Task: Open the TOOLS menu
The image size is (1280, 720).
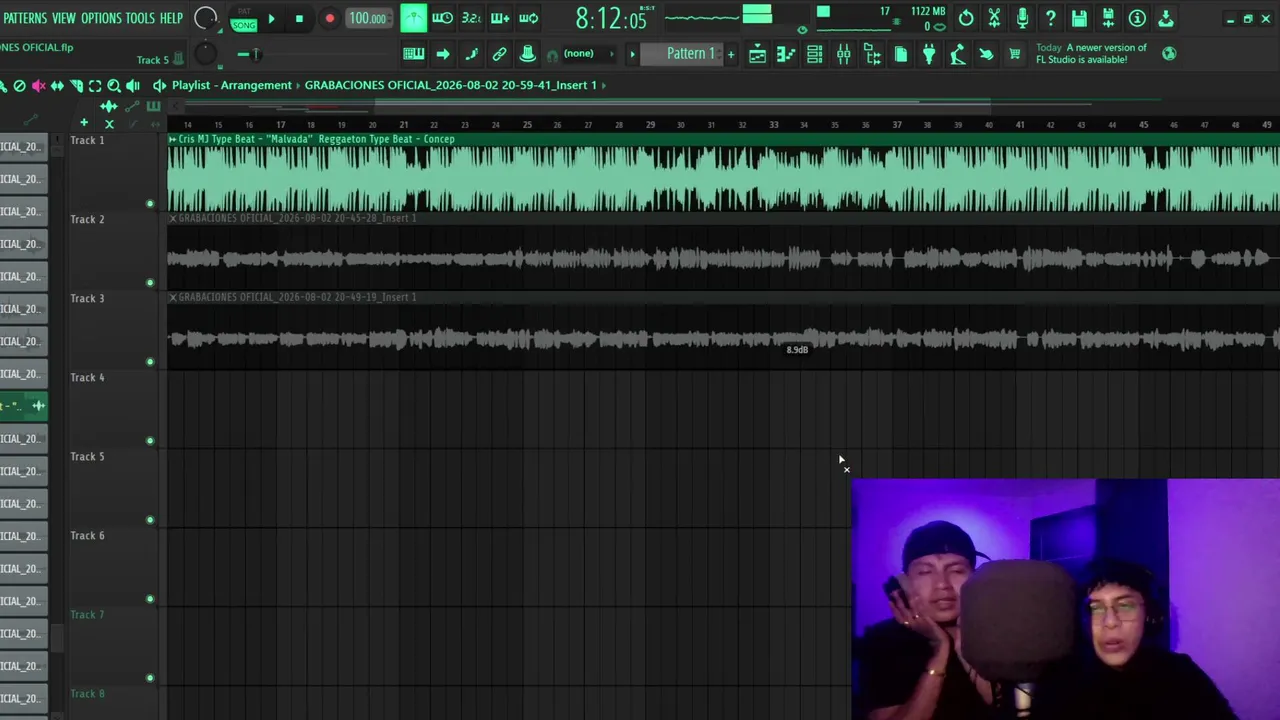Action: coord(140,18)
